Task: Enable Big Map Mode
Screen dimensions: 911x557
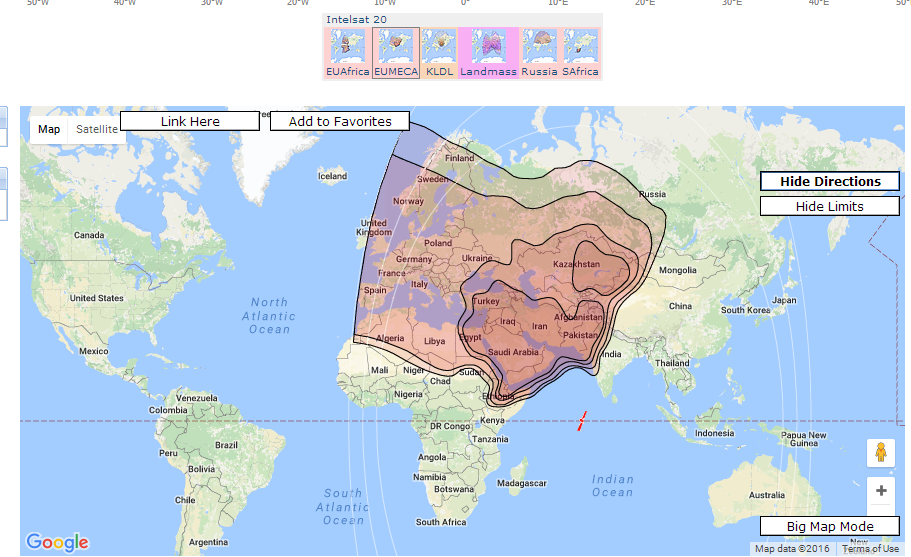Action: tap(829, 526)
